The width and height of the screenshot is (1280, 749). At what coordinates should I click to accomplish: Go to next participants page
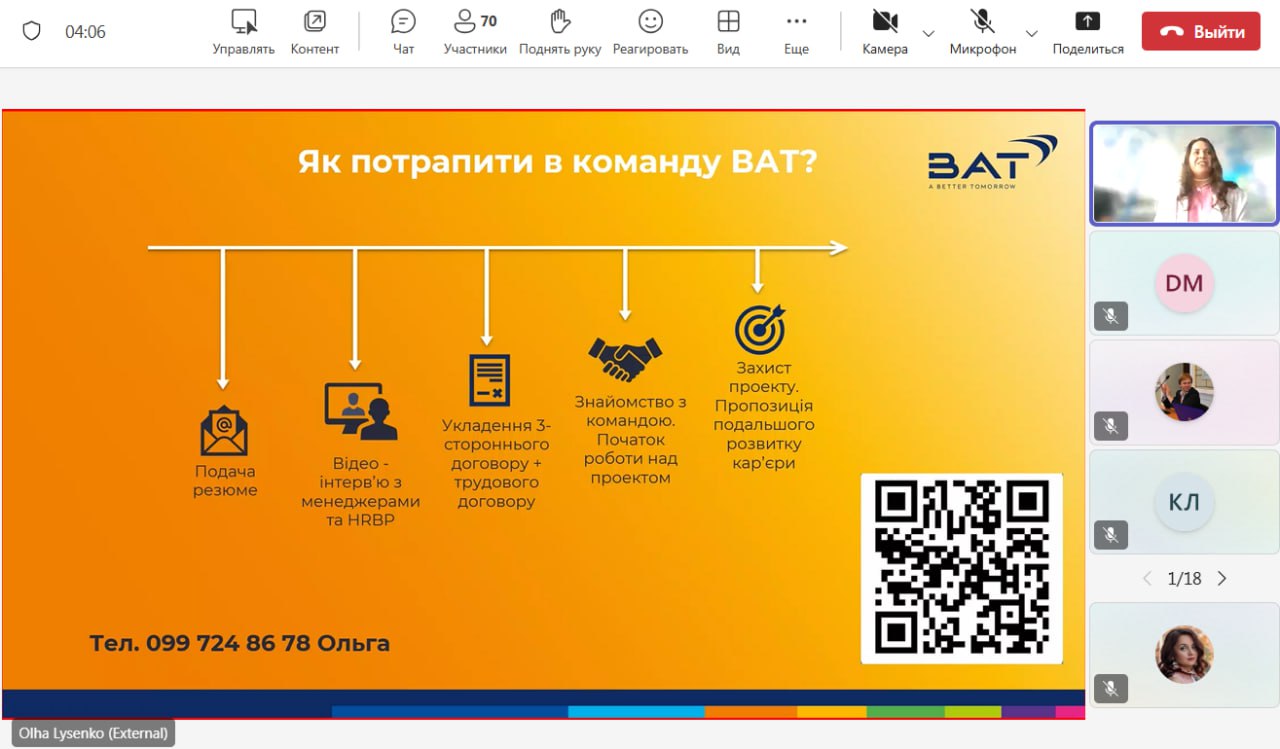tap(1221, 578)
